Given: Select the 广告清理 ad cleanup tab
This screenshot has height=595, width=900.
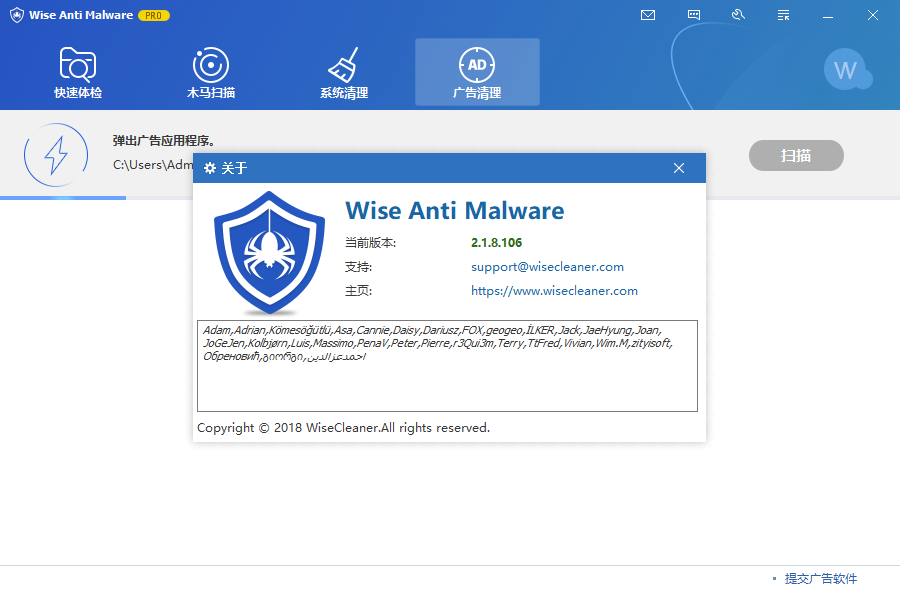Looking at the screenshot, I should pyautogui.click(x=477, y=72).
